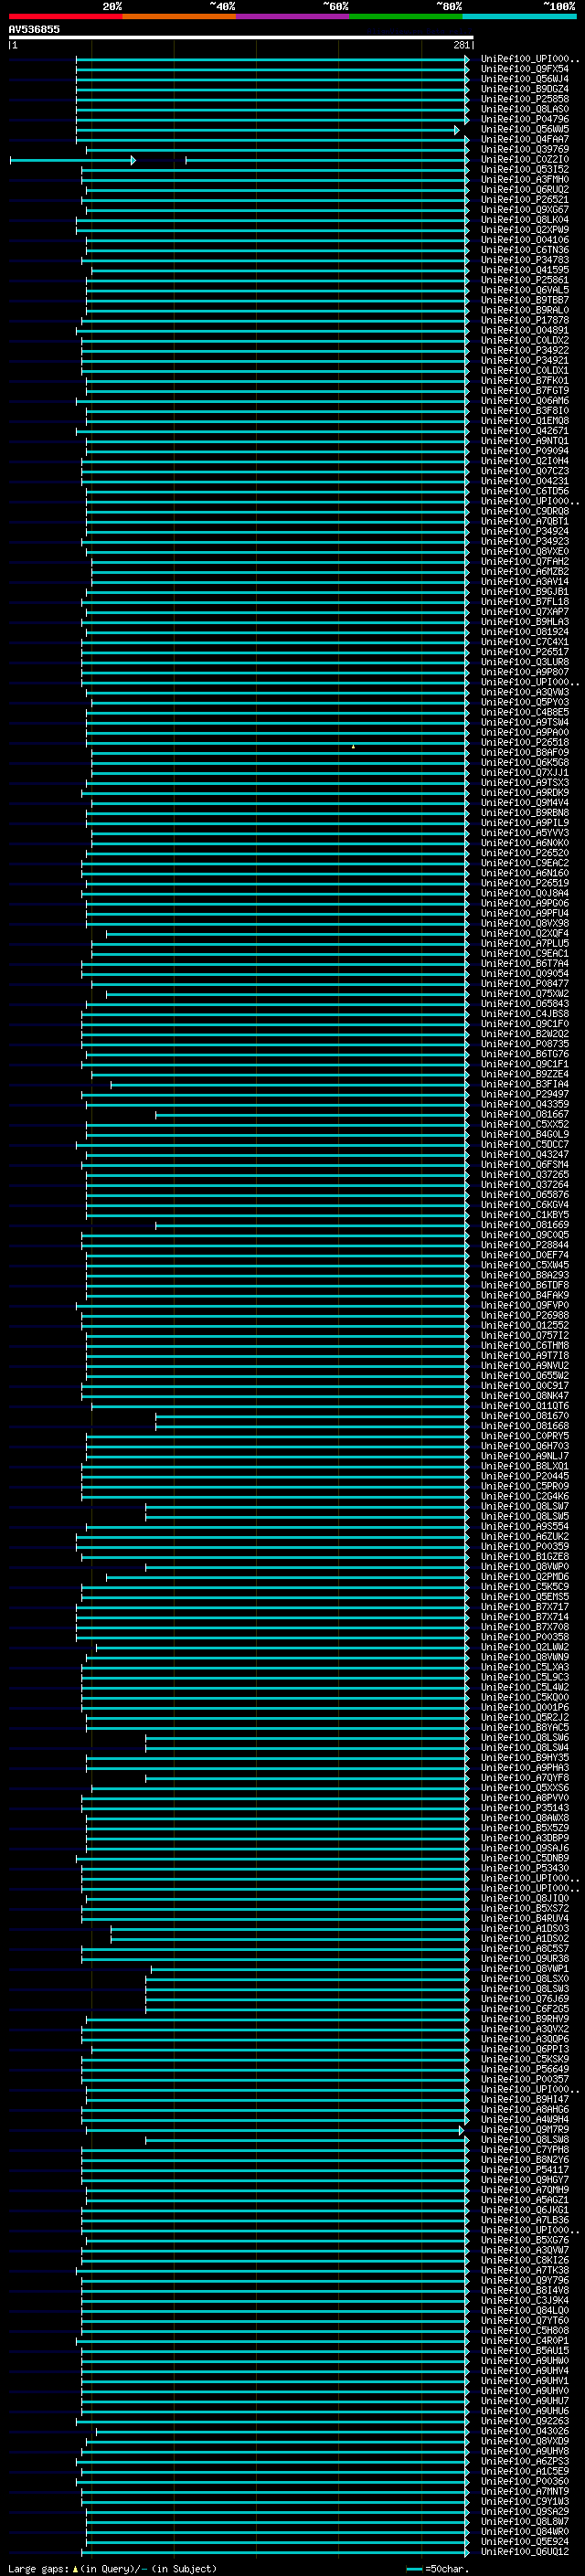The height and width of the screenshot is (2576, 585).
Task: Select the UniRef100_Q2XQF4 label
Action: click(x=525, y=934)
